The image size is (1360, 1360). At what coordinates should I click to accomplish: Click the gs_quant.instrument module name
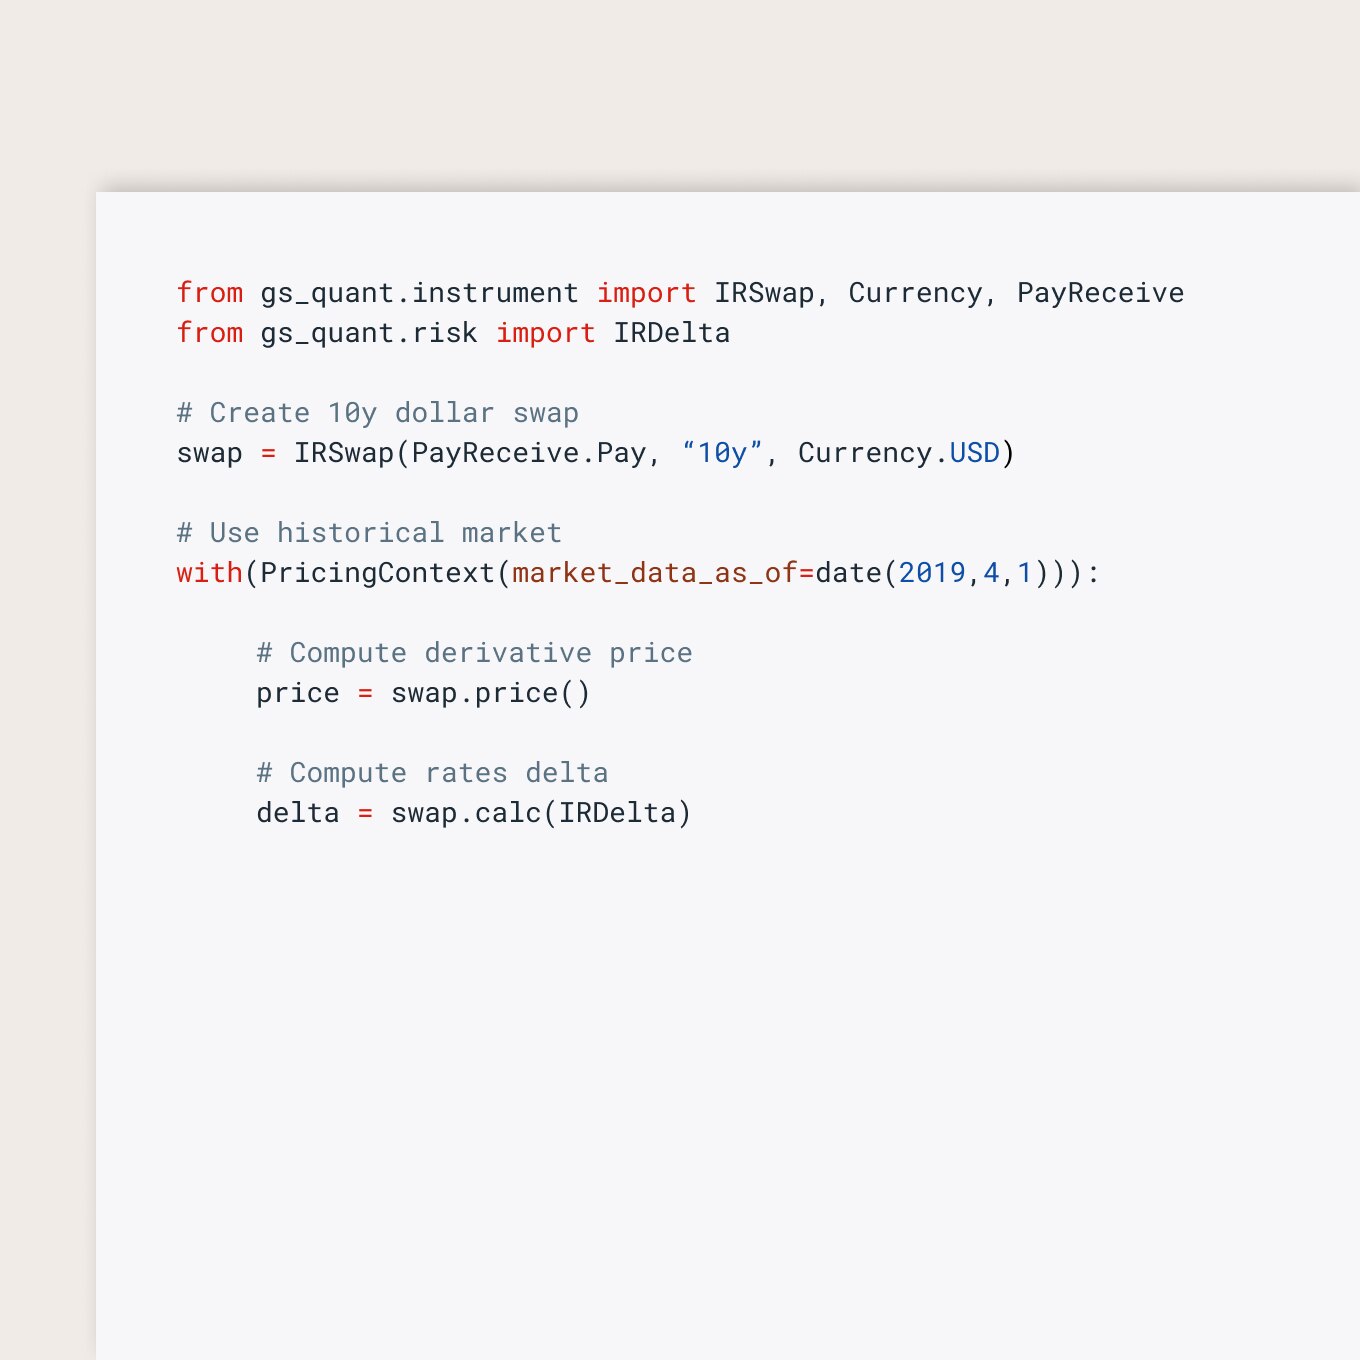tap(419, 293)
